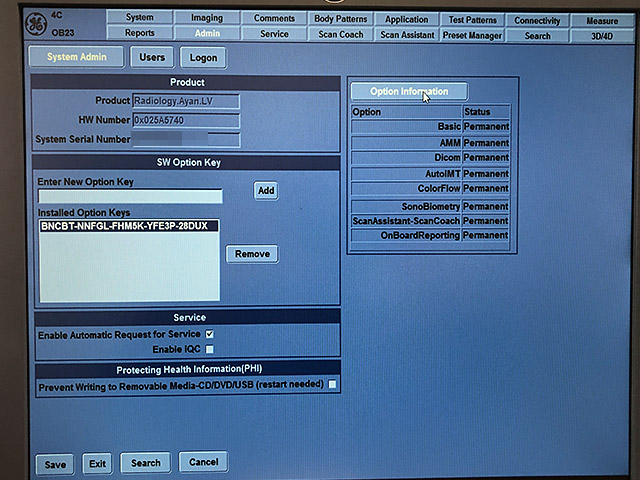640x480 pixels.
Task: Focus the Enter New Option Key field
Action: [x=130, y=196]
